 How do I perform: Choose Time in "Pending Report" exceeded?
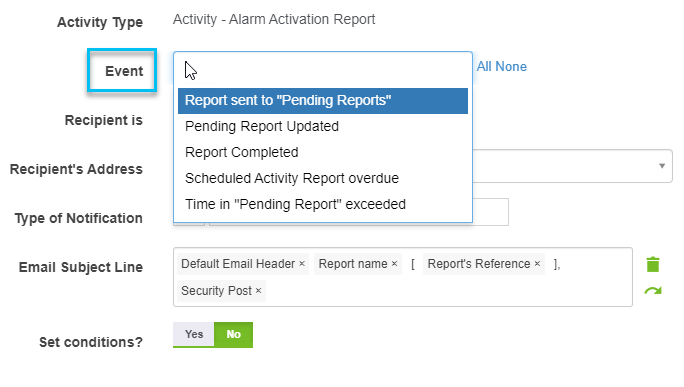[x=323, y=204]
